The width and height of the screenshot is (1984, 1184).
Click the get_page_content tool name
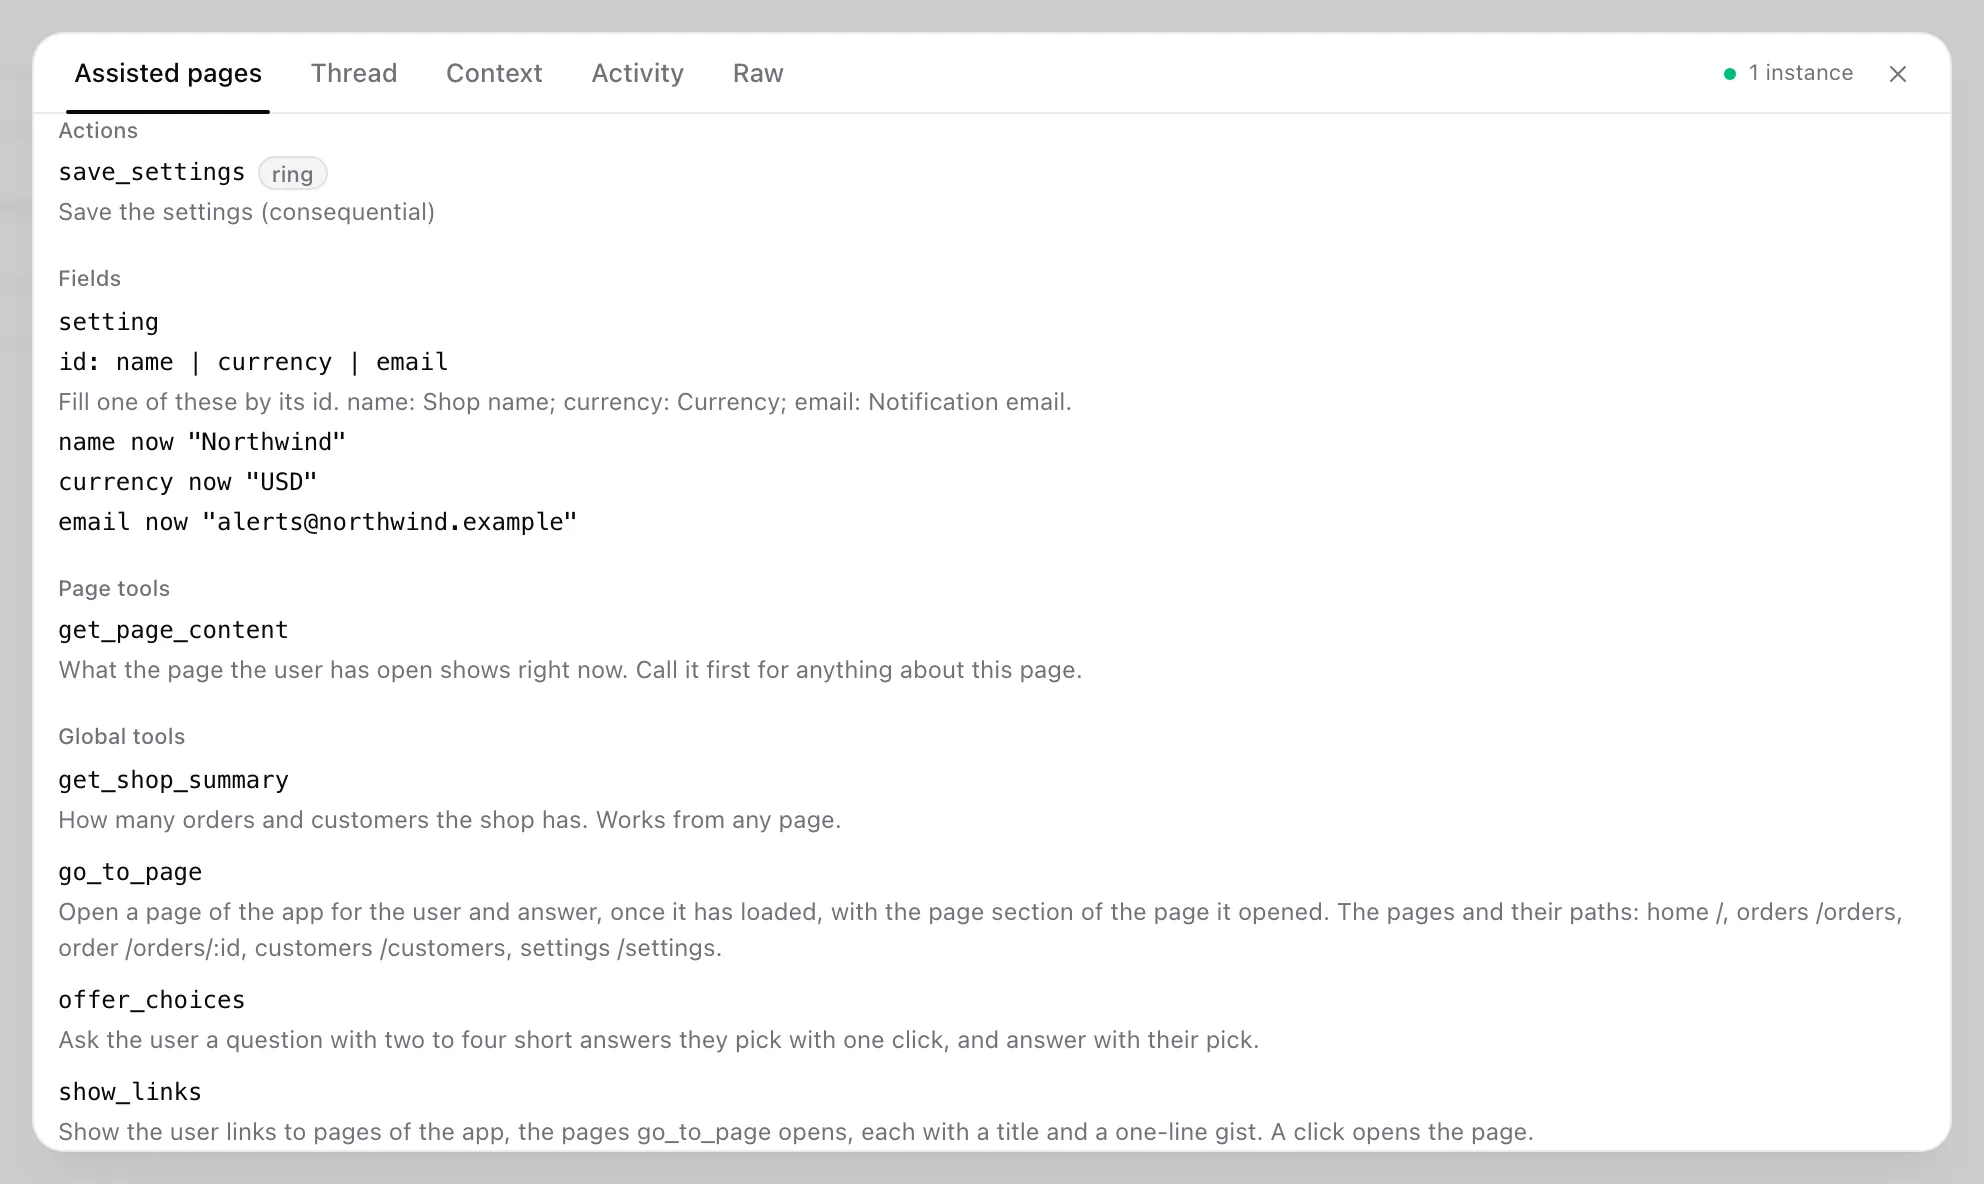[173, 630]
